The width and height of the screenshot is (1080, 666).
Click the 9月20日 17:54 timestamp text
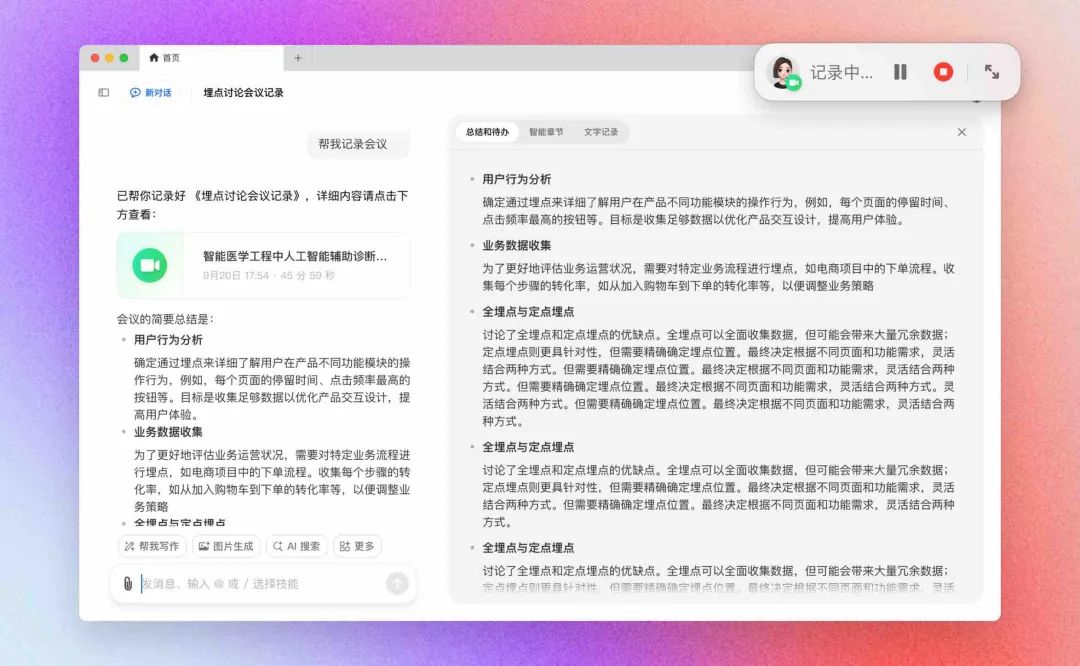point(236,275)
